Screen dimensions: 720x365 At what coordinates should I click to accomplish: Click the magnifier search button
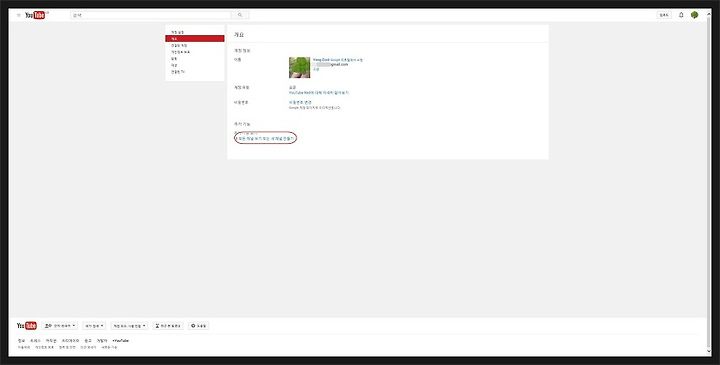240,15
